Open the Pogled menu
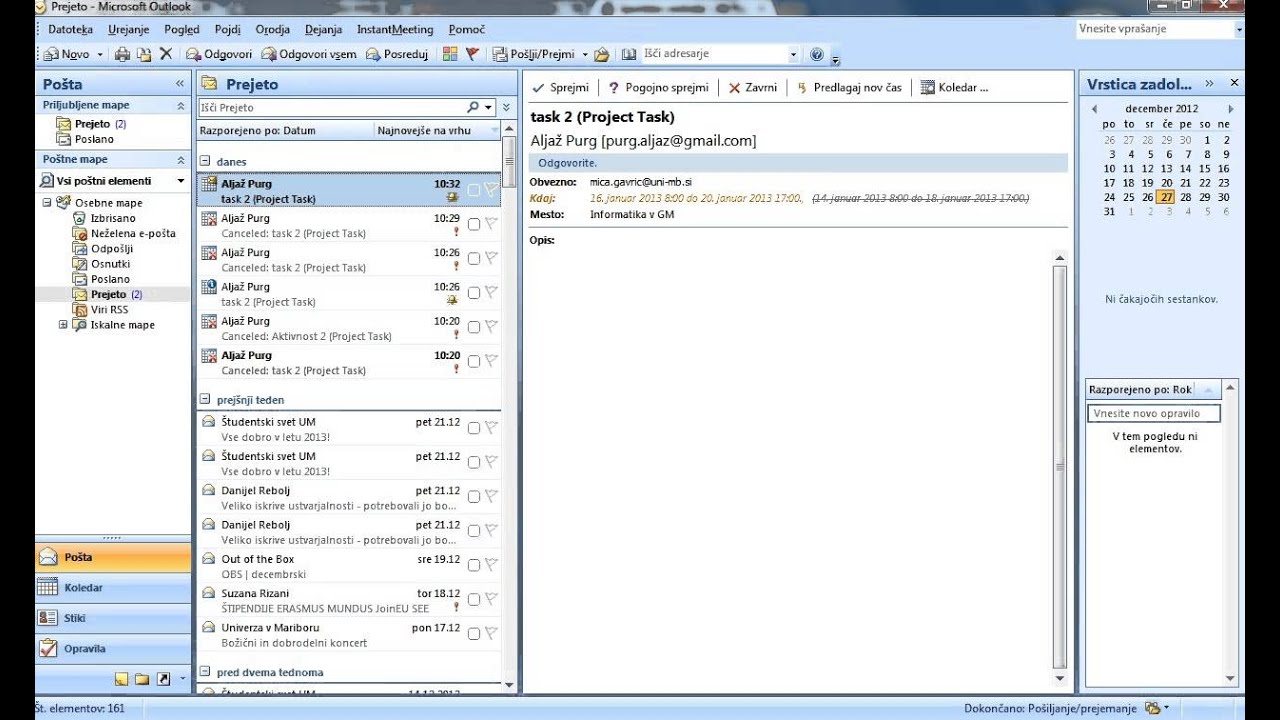This screenshot has width=1280, height=720. (182, 30)
